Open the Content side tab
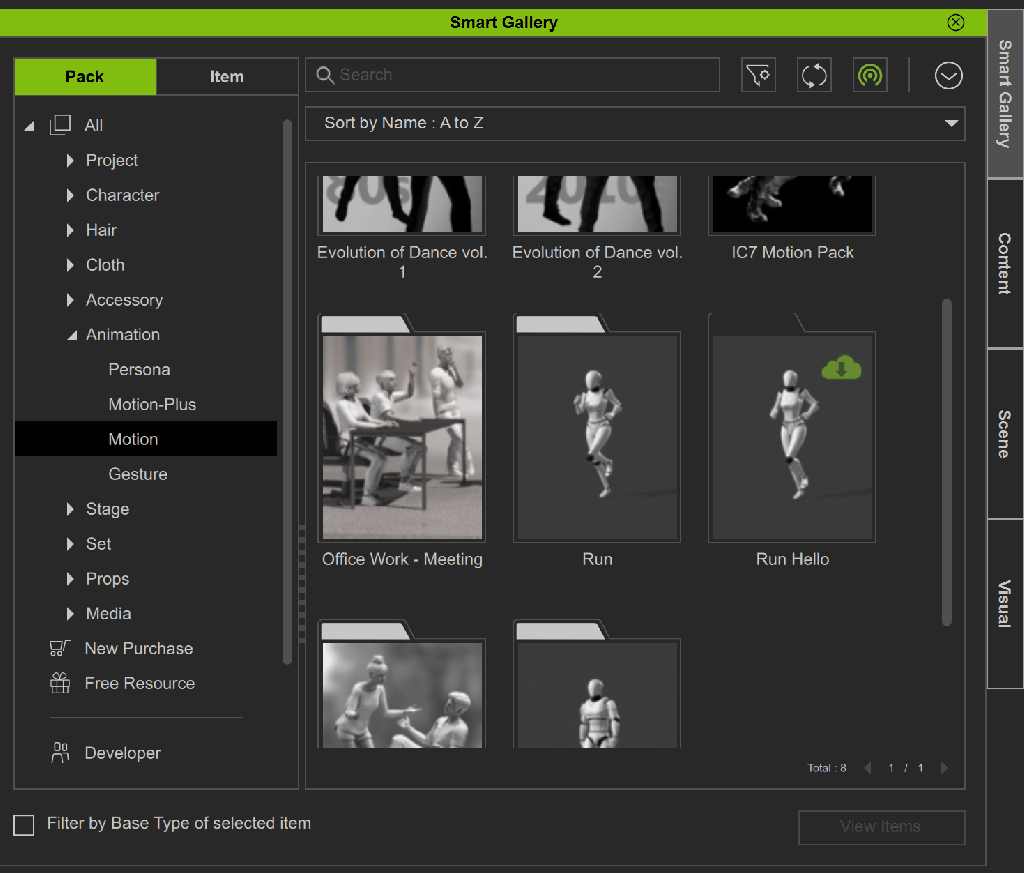The image size is (1024, 873). 1005,263
